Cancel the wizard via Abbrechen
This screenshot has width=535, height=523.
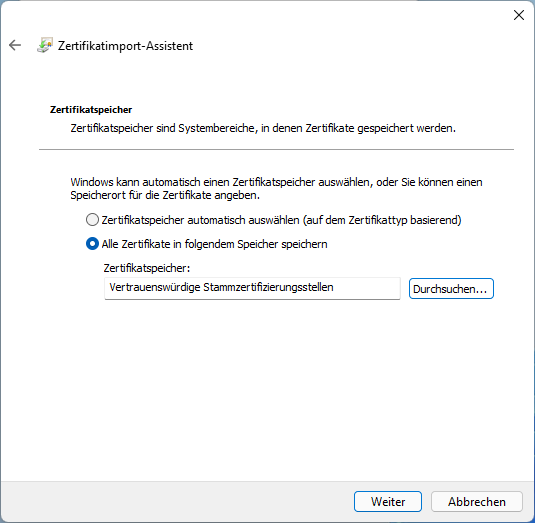[477, 502]
